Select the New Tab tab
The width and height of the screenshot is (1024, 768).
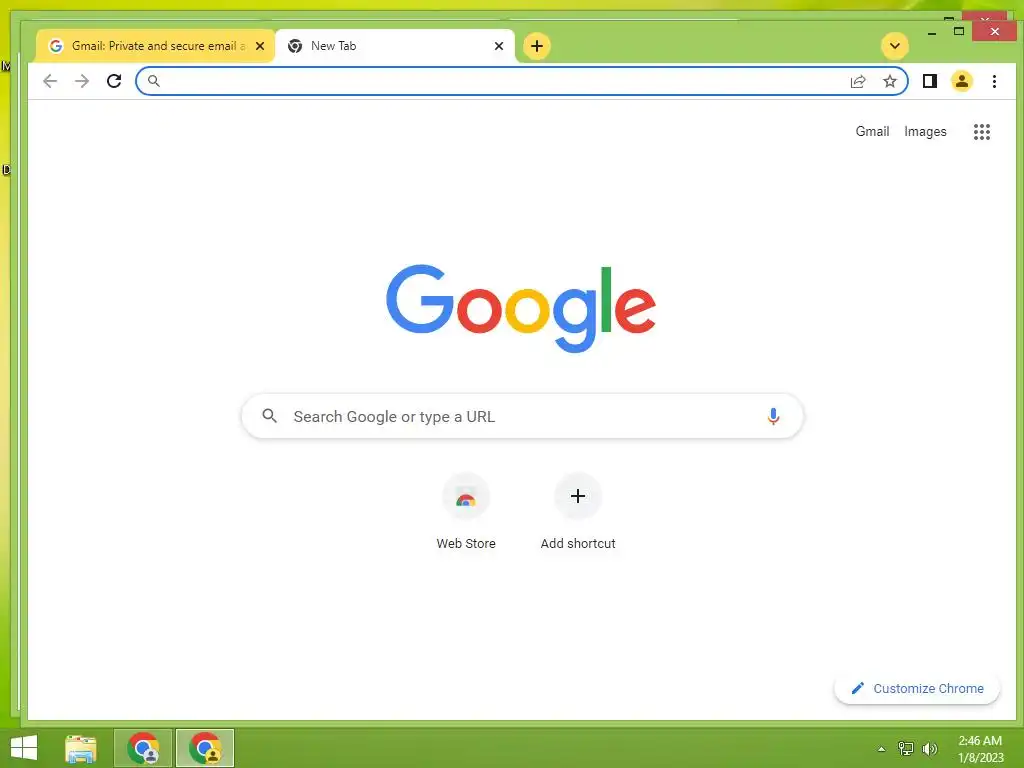394,46
